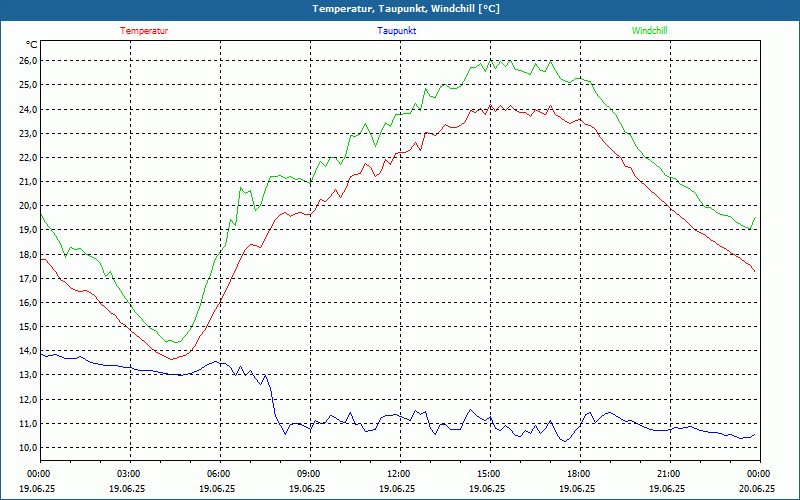Click the '21:00' time axis label
This screenshot has height=500, width=800.
click(668, 474)
